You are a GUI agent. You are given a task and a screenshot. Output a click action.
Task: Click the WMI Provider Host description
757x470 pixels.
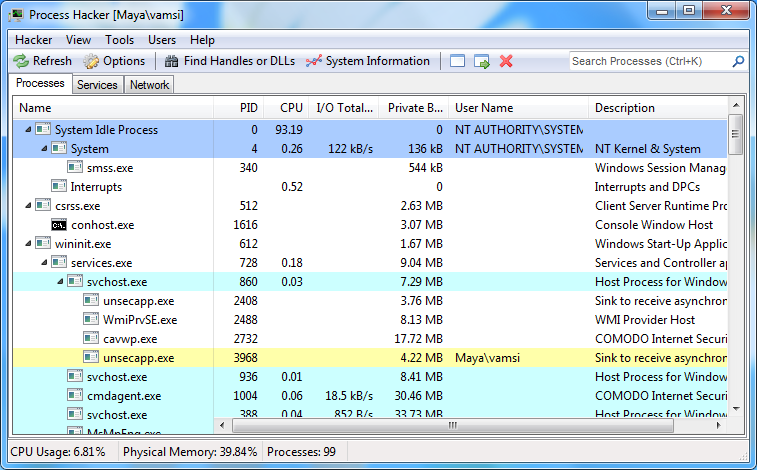tap(645, 319)
